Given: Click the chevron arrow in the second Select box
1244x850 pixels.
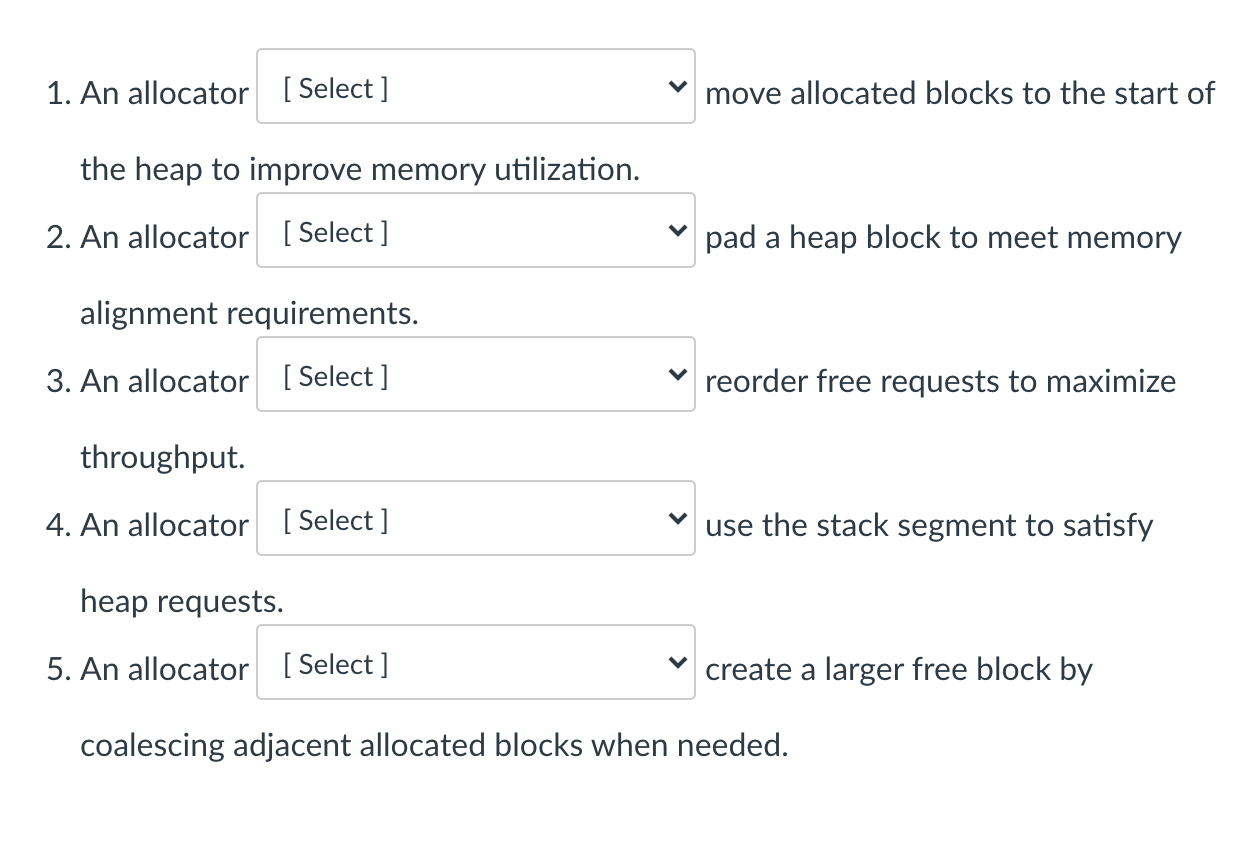Looking at the screenshot, I should click(x=678, y=230).
